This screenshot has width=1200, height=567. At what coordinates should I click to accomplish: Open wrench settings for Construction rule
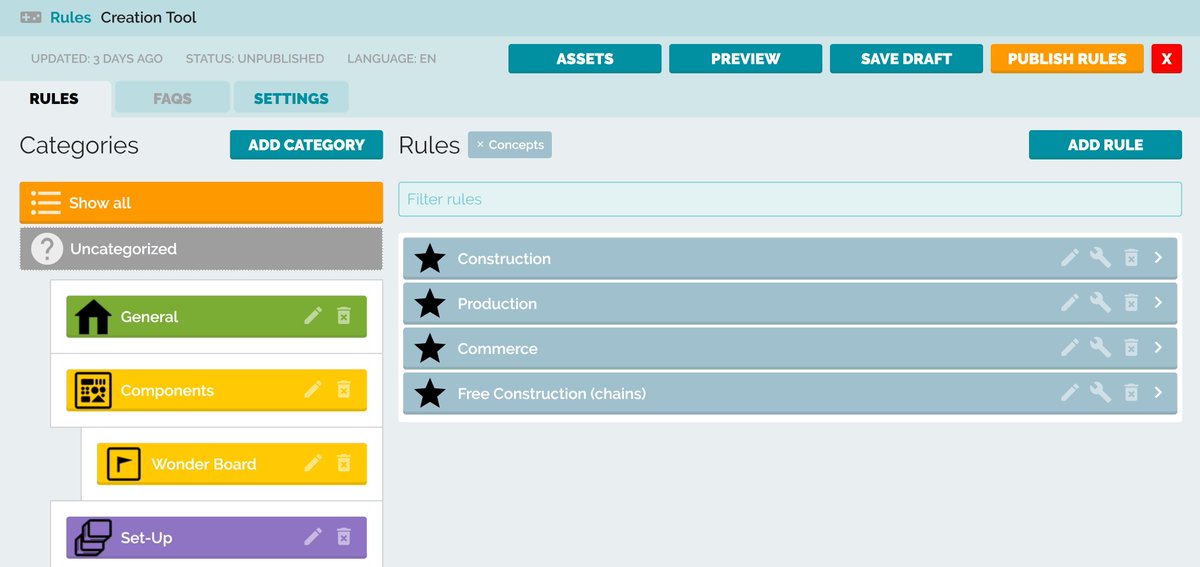pos(1100,258)
